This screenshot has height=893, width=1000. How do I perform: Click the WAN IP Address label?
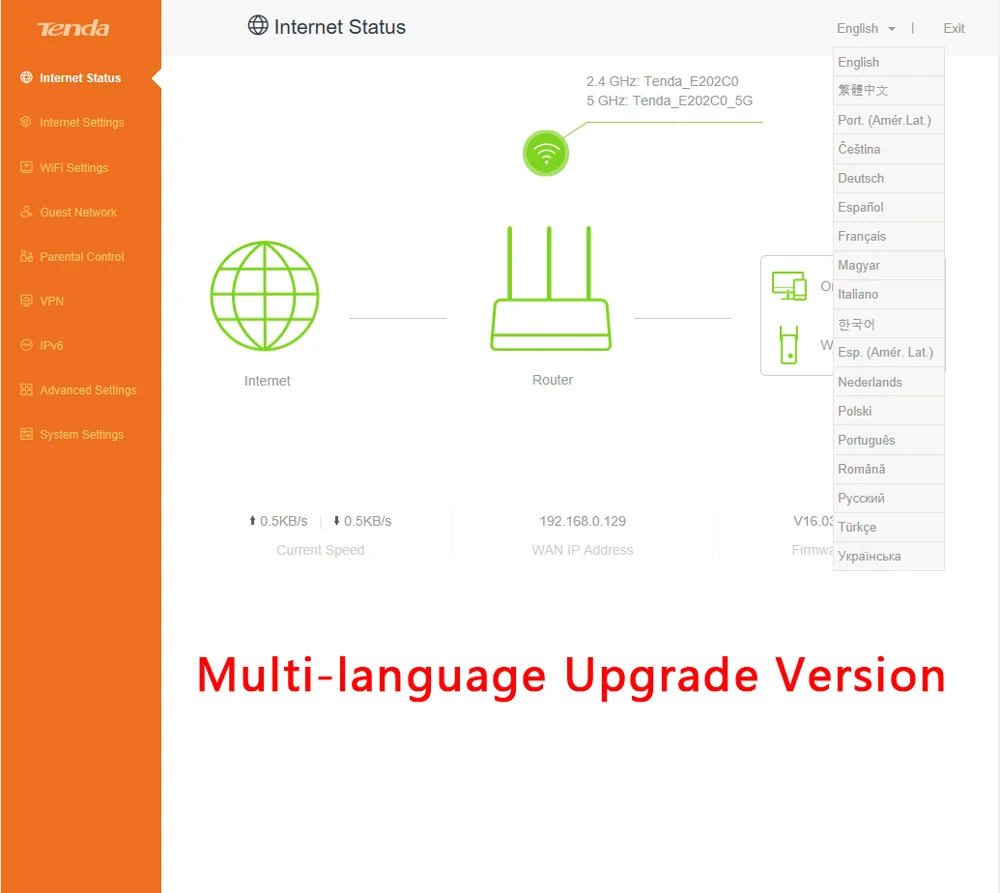click(x=582, y=550)
